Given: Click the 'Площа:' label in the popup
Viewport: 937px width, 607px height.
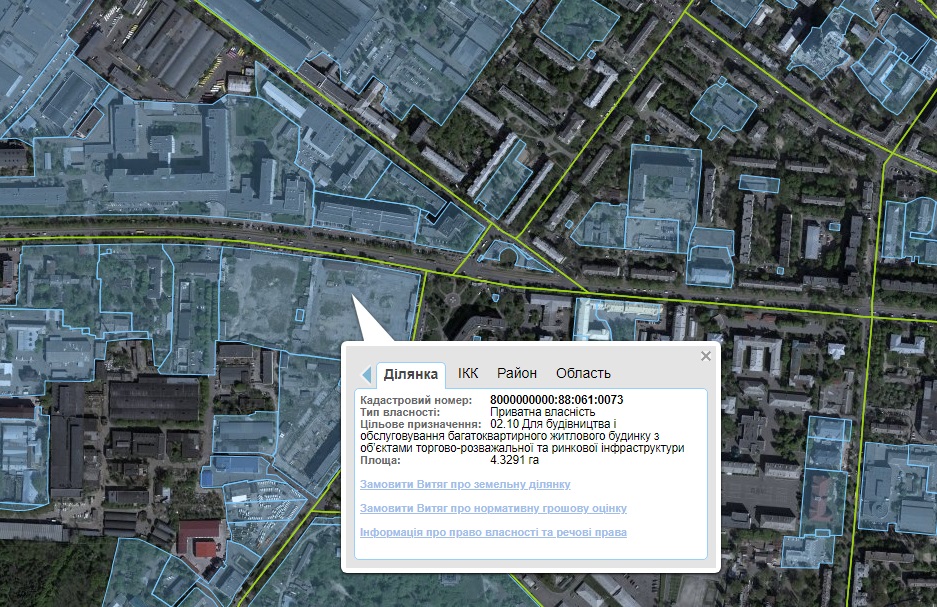Looking at the screenshot, I should (x=381, y=461).
